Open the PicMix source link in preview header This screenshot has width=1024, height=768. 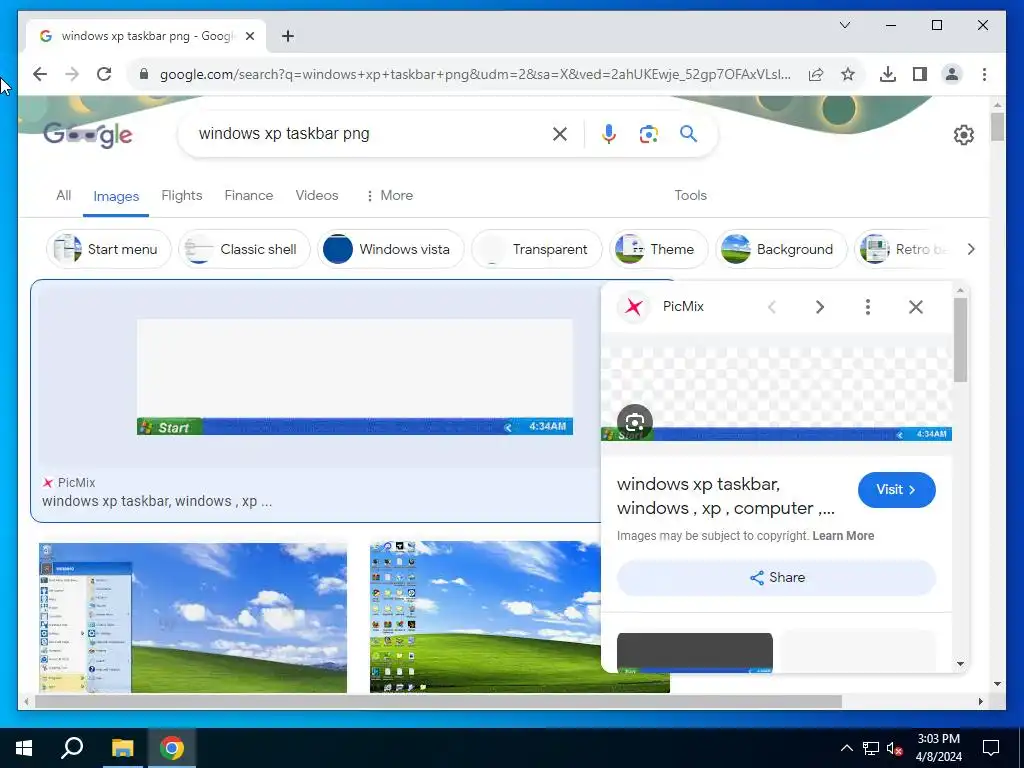[x=661, y=306]
